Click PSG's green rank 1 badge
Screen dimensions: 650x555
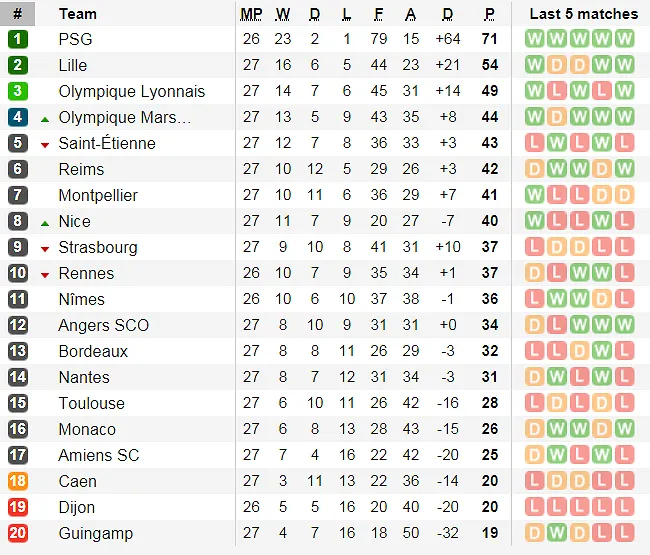coord(18,39)
